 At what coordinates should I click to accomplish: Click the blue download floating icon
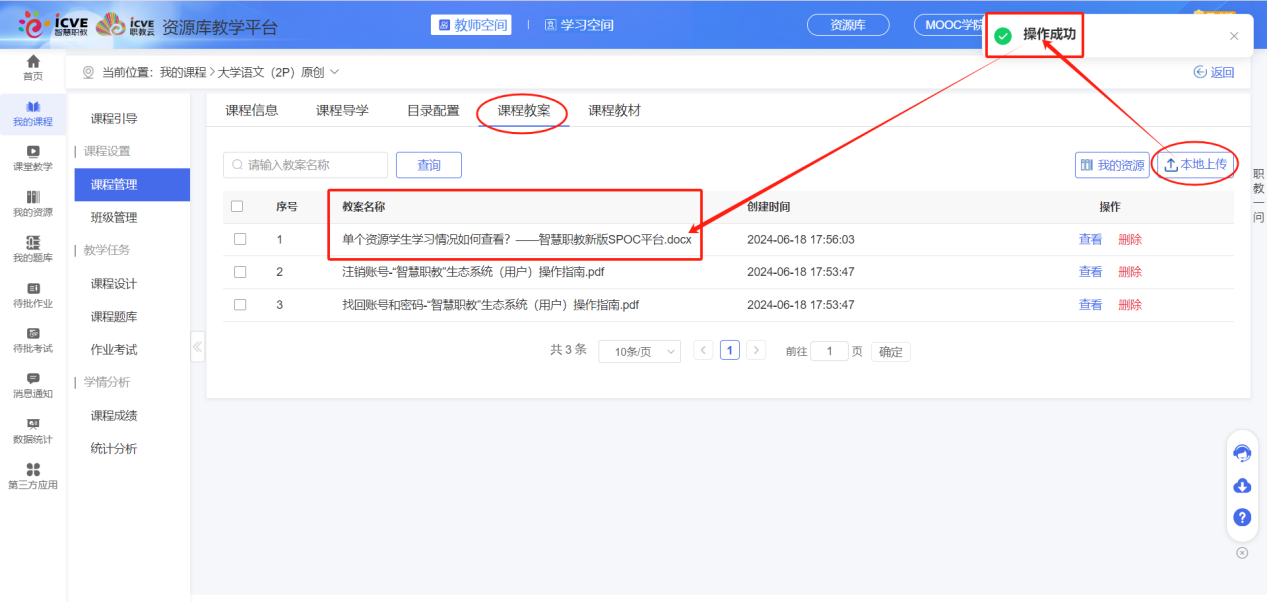tap(1242, 485)
